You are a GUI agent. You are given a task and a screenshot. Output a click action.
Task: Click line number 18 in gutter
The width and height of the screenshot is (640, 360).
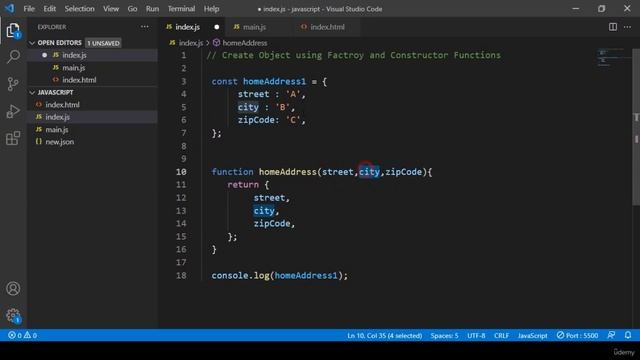pos(181,276)
